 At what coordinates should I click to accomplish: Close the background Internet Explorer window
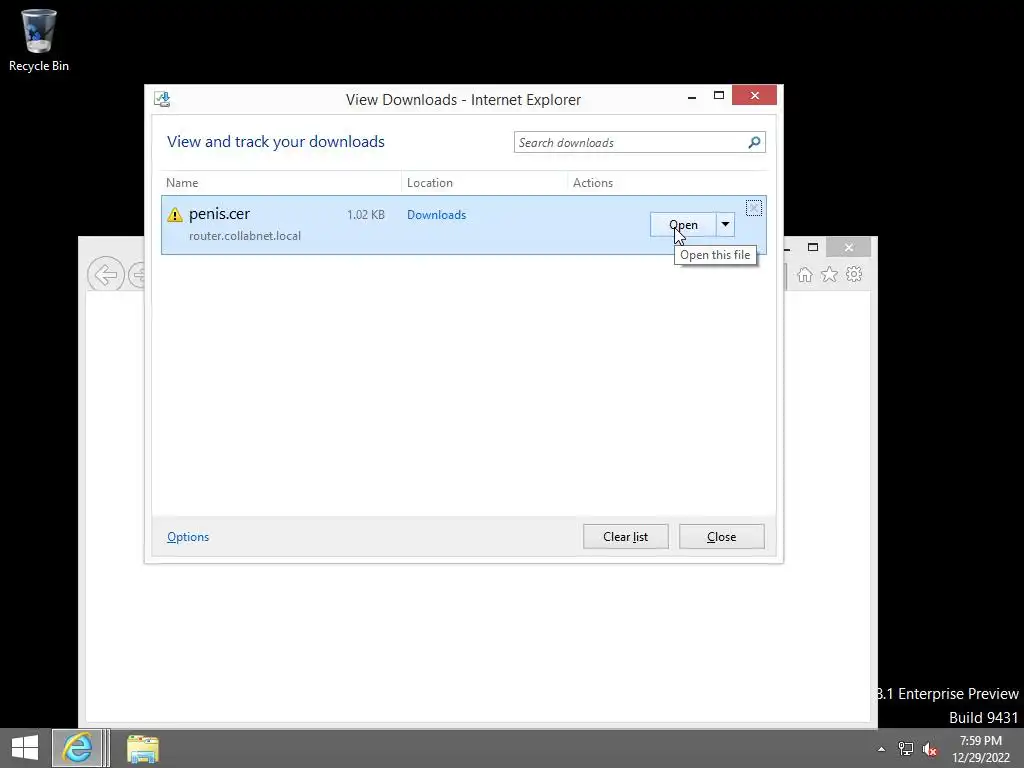[848, 247]
